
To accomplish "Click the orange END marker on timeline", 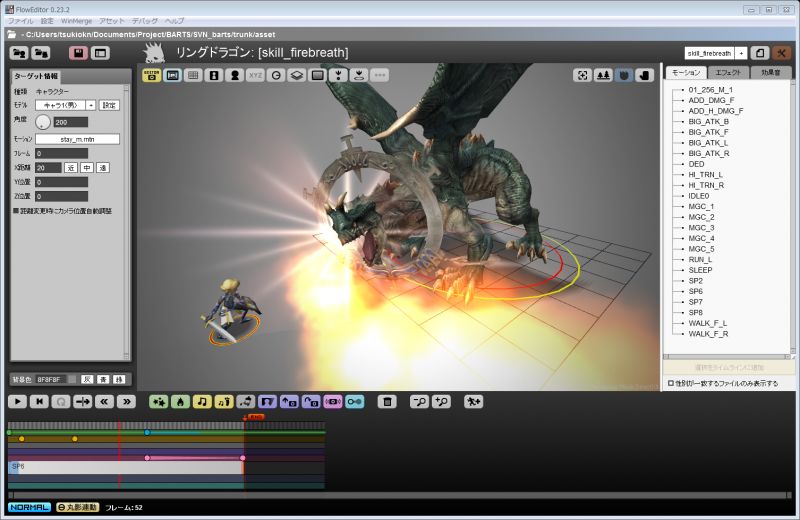I will 255,417.
